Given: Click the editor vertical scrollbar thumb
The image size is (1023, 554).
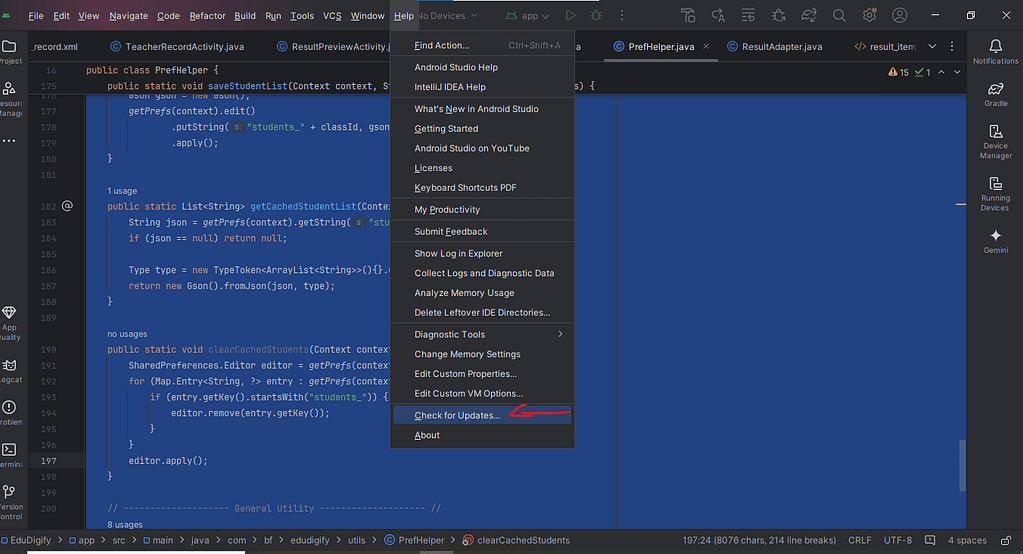Looking at the screenshot, I should 962,465.
